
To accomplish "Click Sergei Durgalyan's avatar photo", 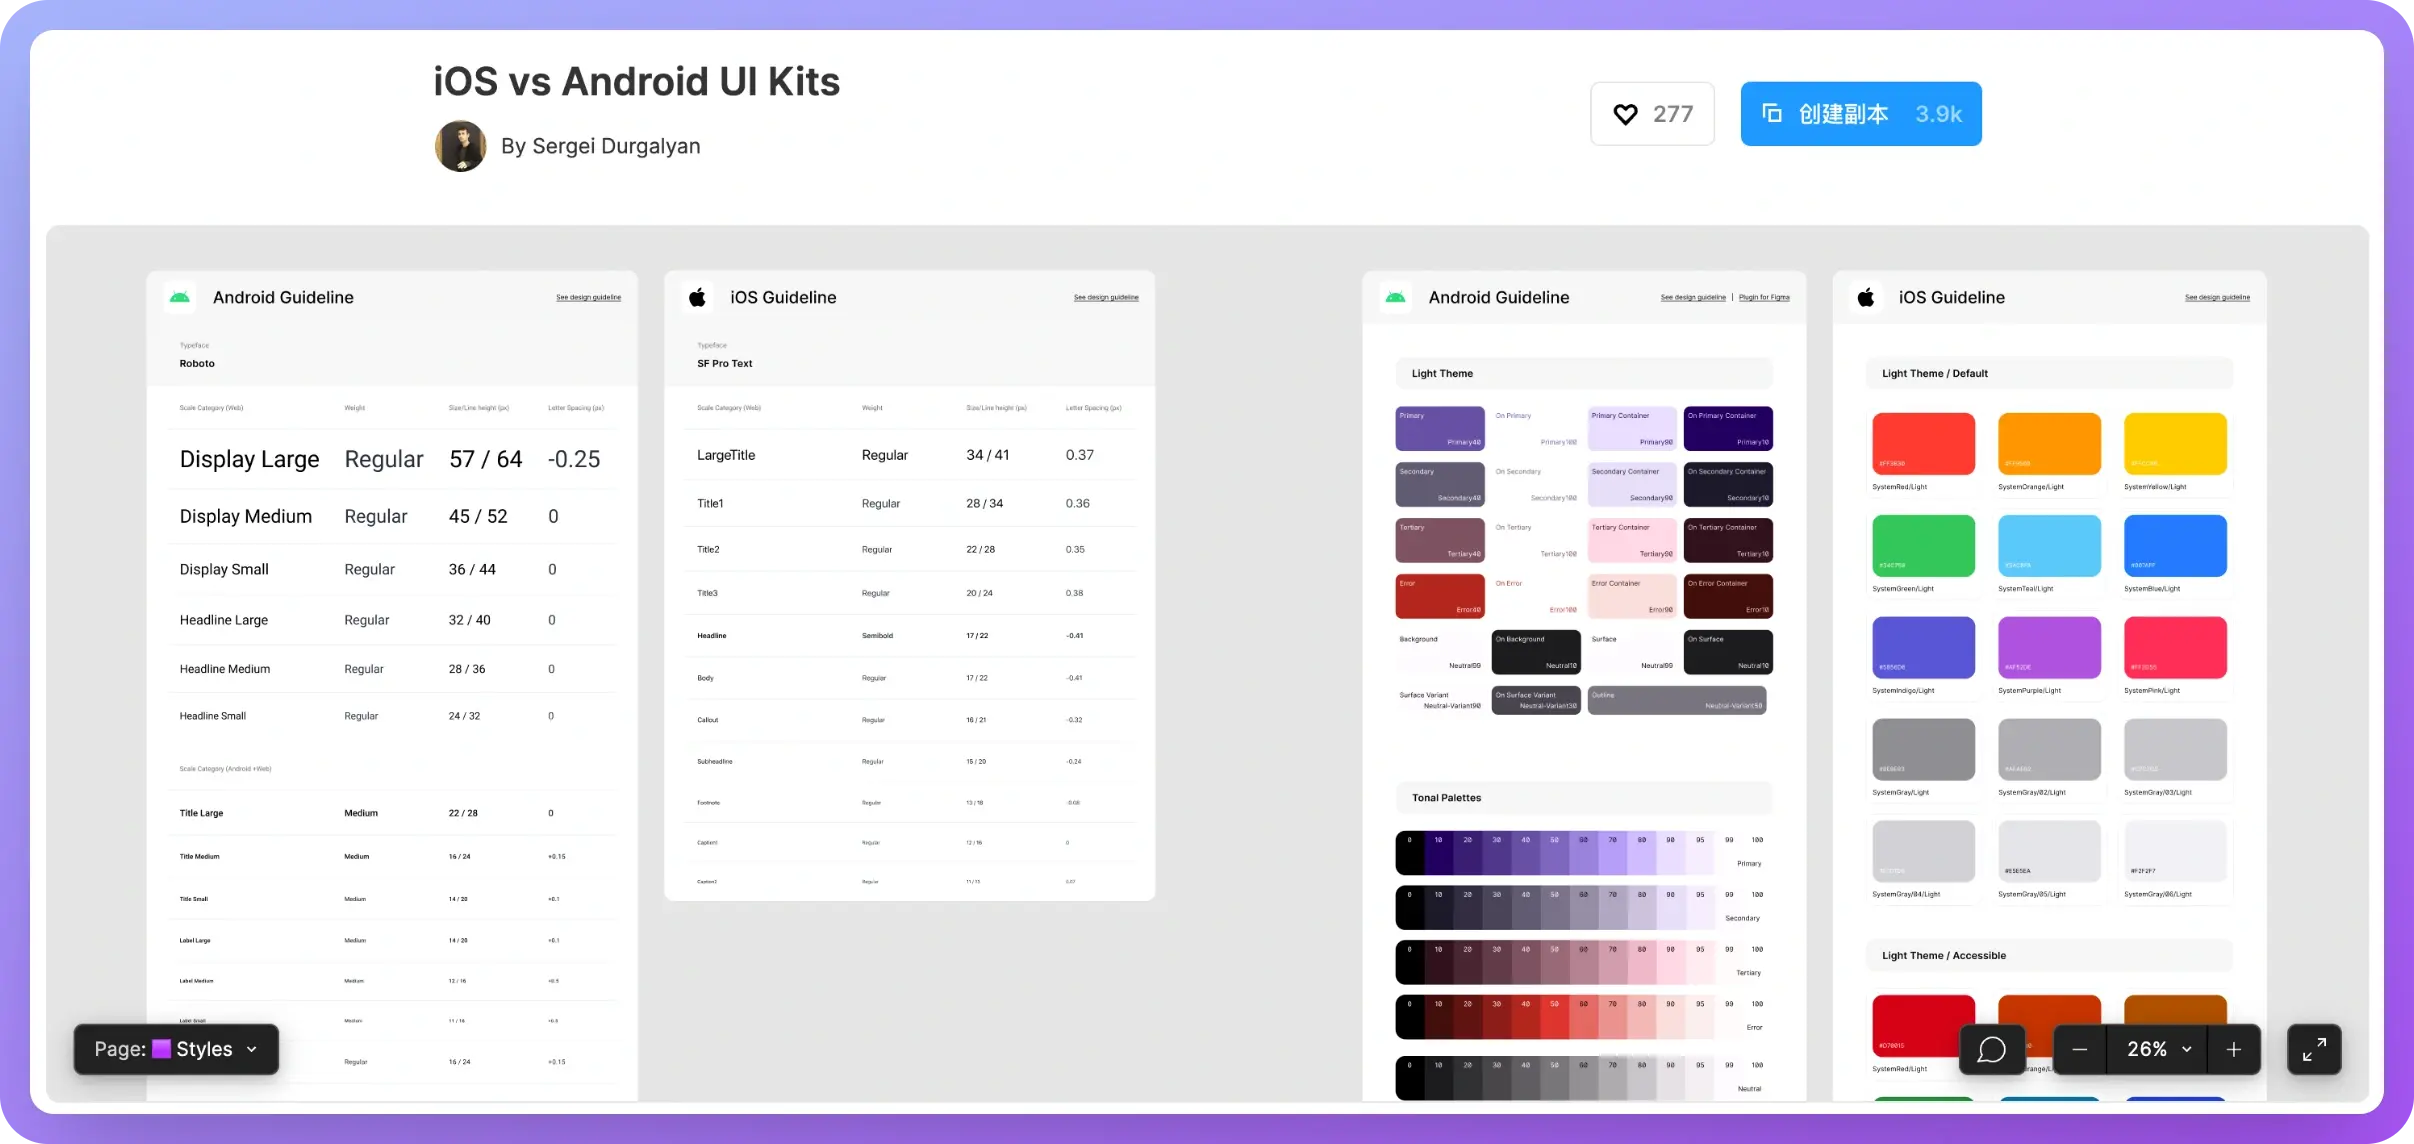I will click(460, 146).
